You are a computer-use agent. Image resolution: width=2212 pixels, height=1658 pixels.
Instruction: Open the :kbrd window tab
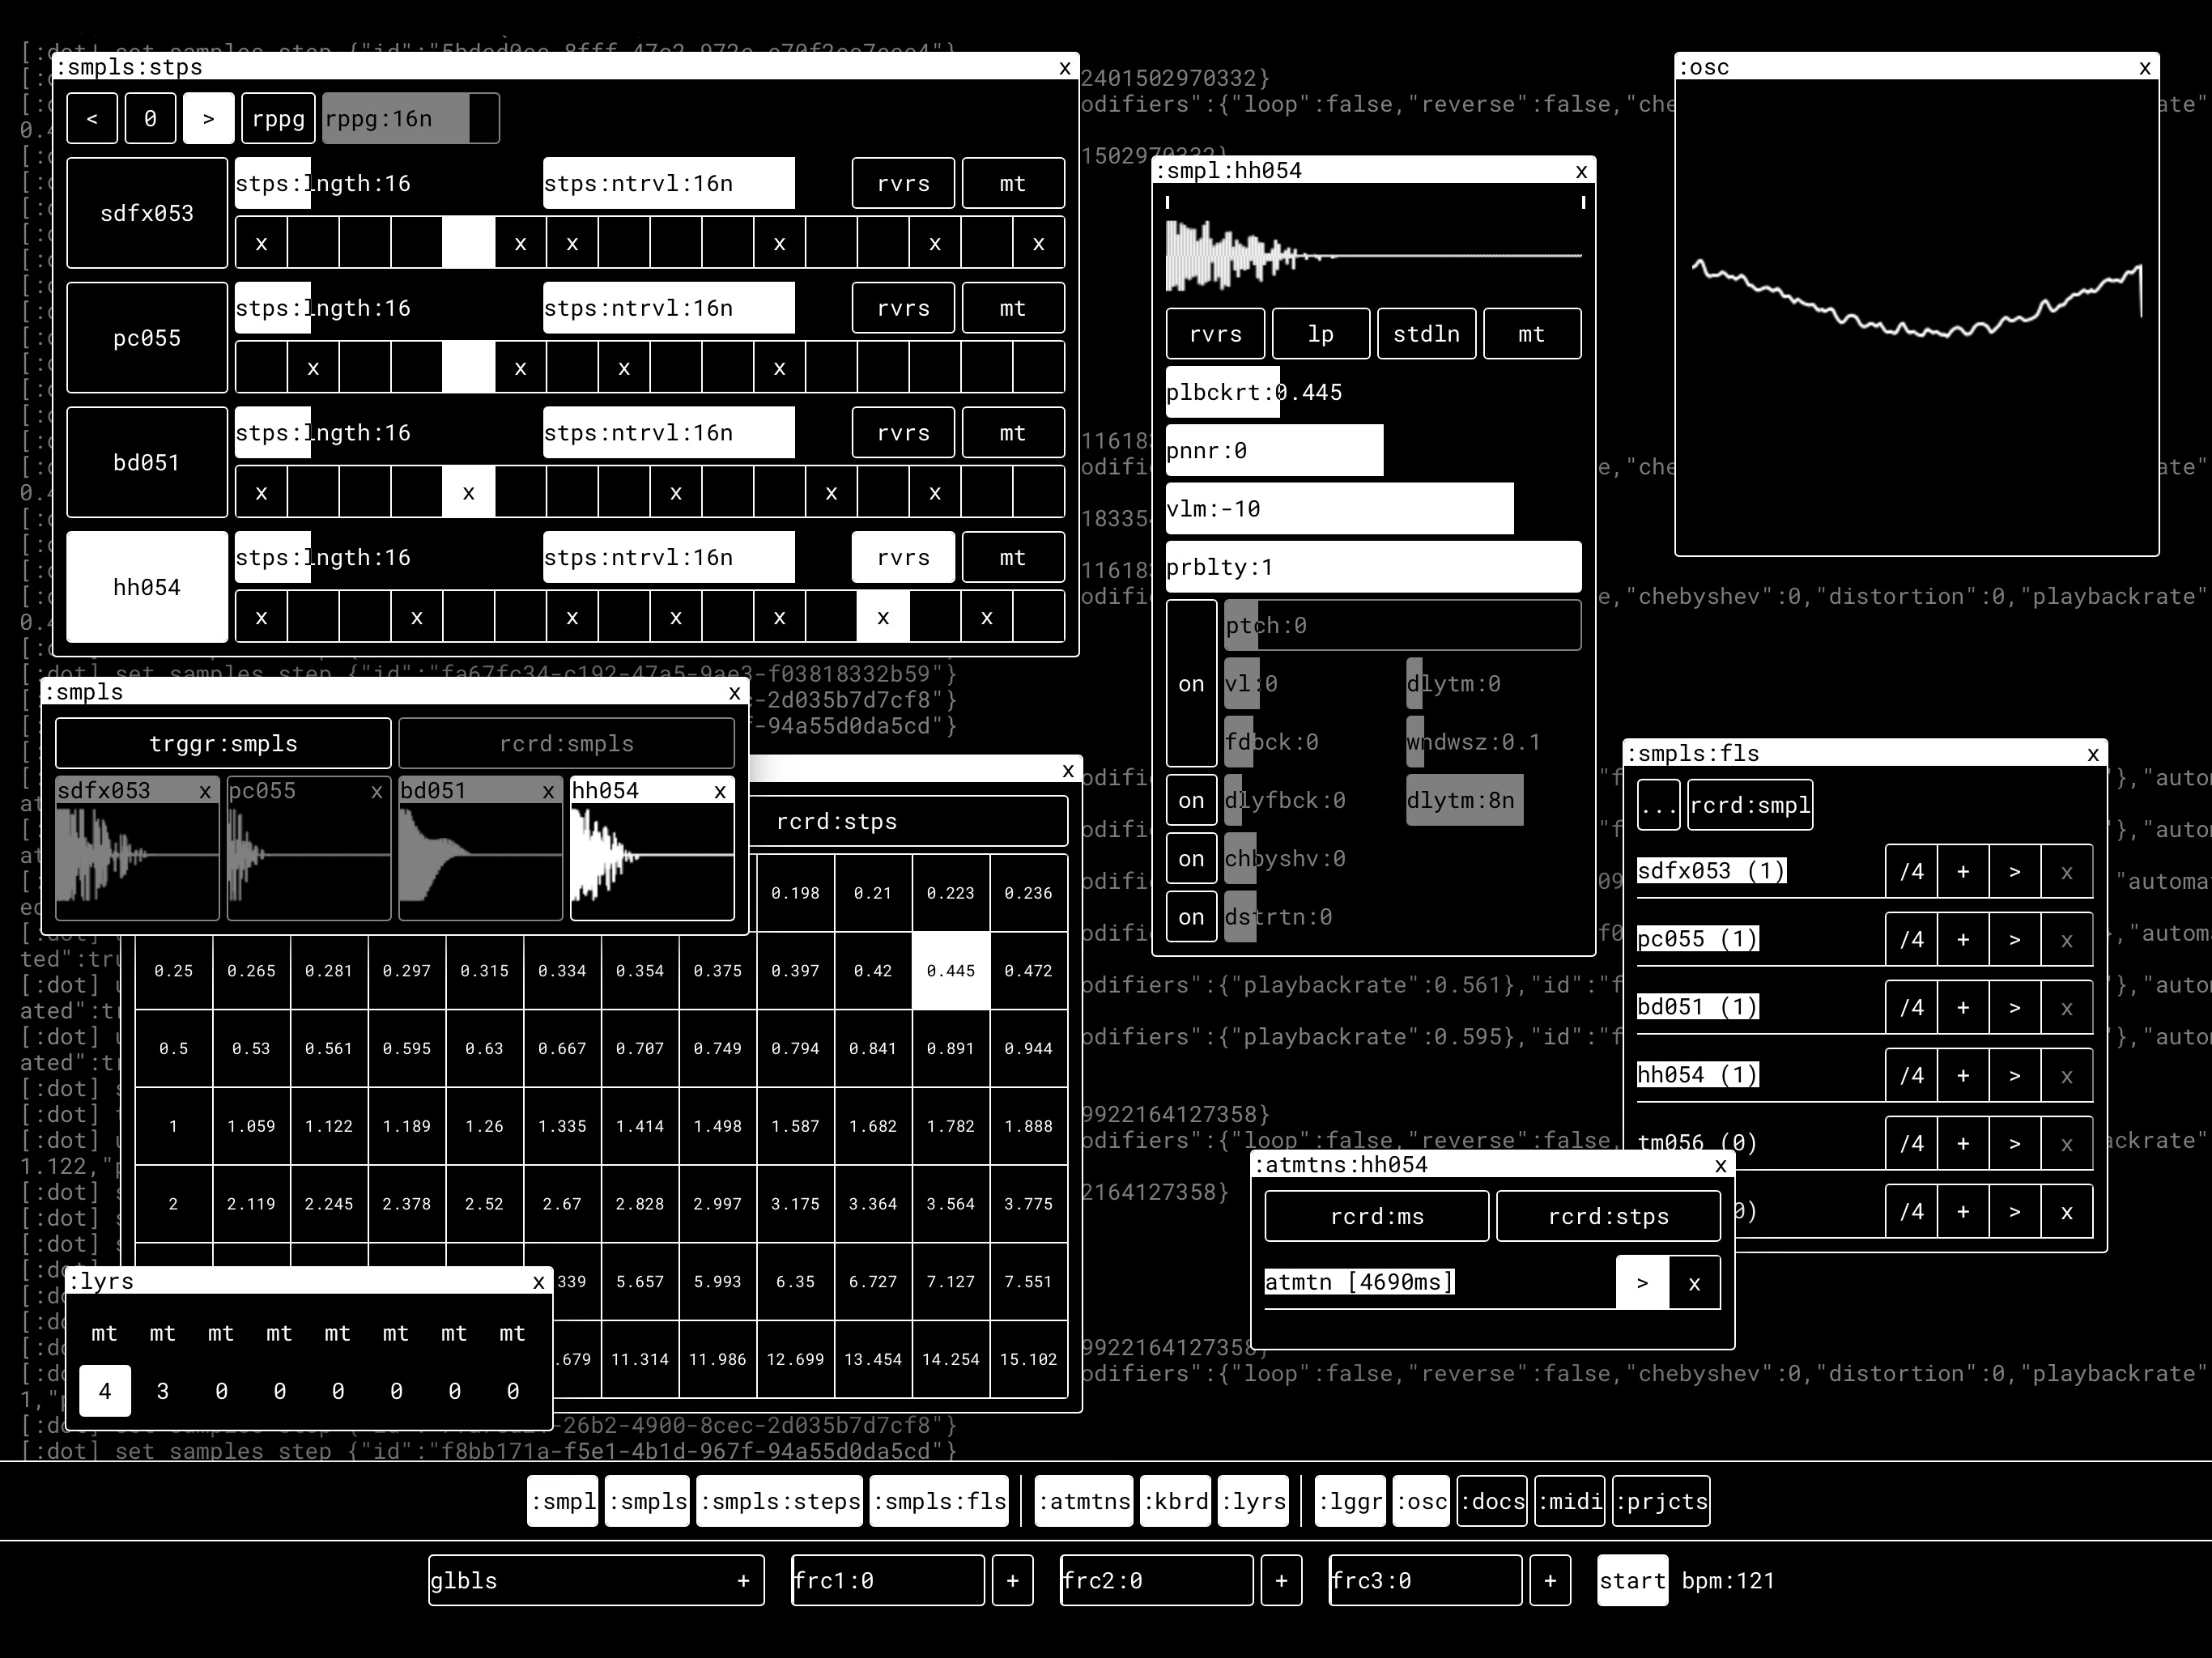1176,1502
